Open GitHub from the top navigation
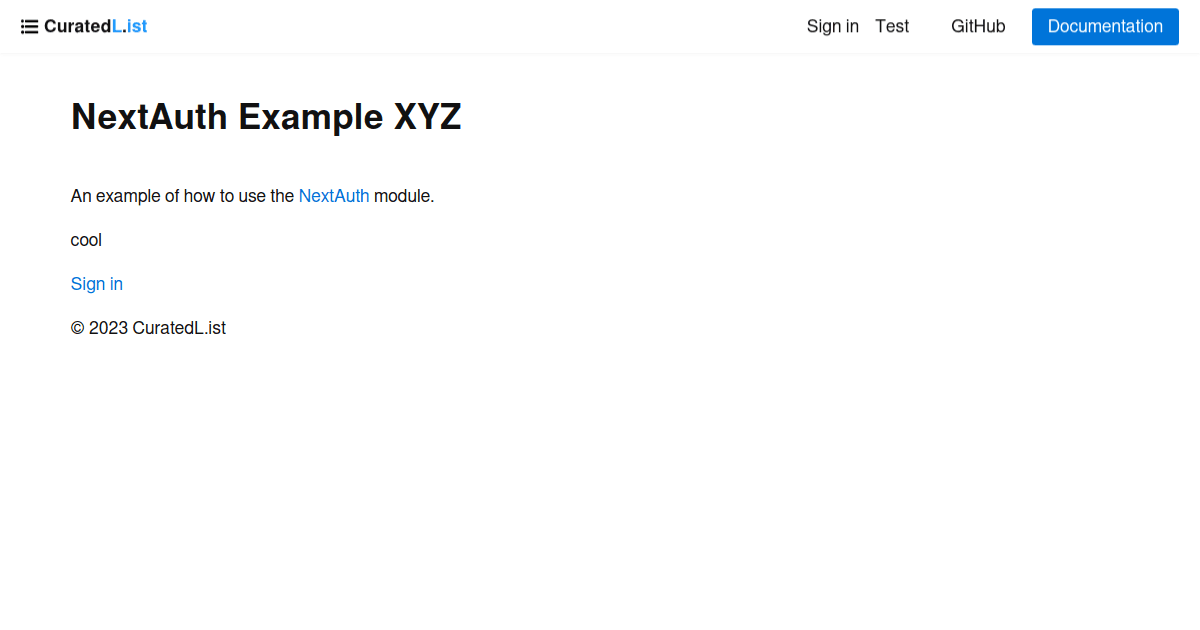 pos(978,26)
